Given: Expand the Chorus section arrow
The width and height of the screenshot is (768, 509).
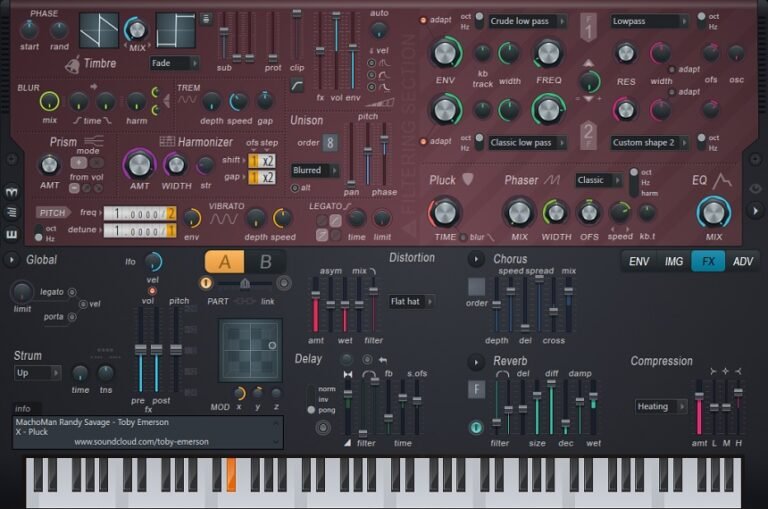Looking at the screenshot, I should tap(476, 259).
